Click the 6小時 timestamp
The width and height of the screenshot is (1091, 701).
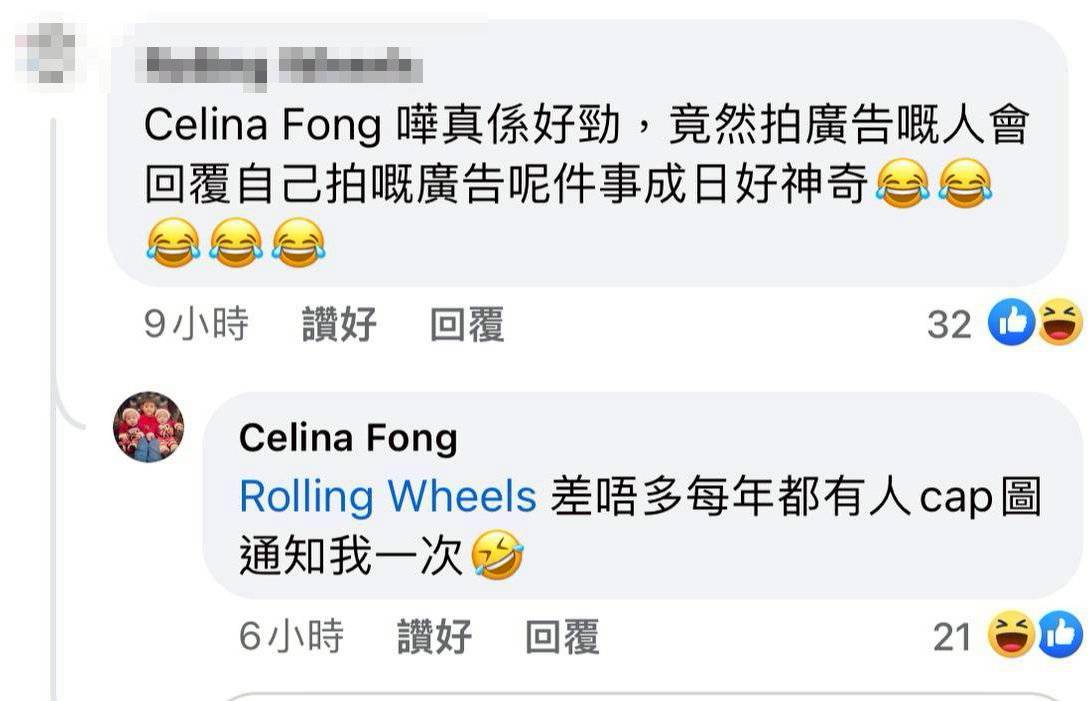click(292, 637)
